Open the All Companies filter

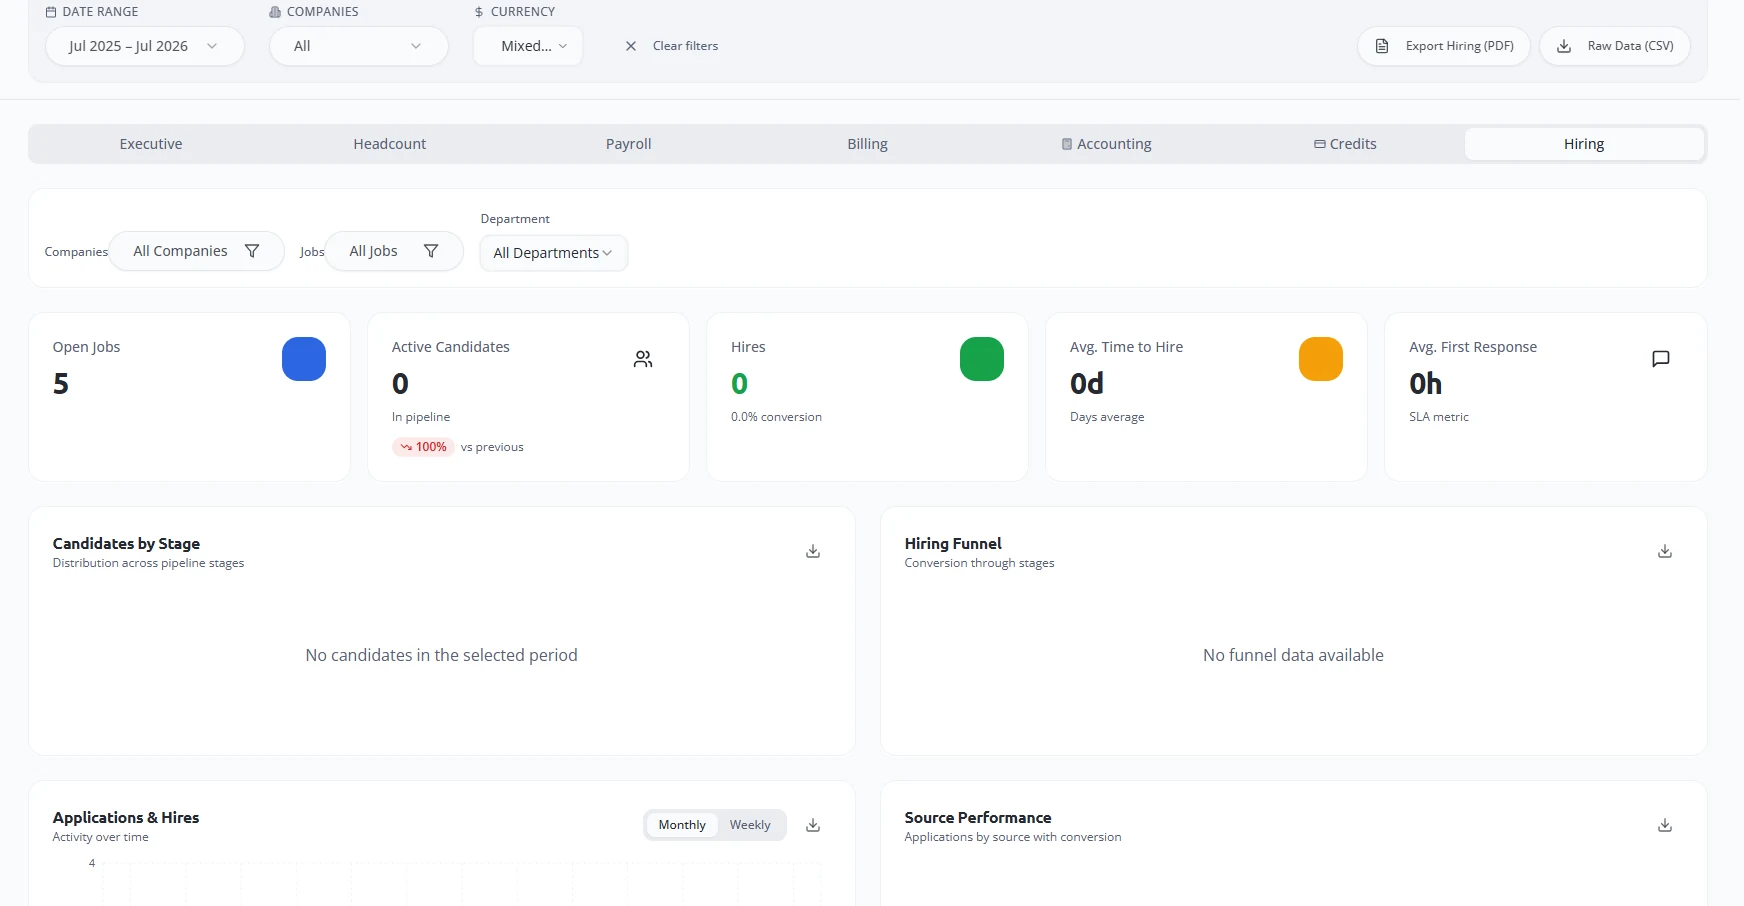click(197, 251)
